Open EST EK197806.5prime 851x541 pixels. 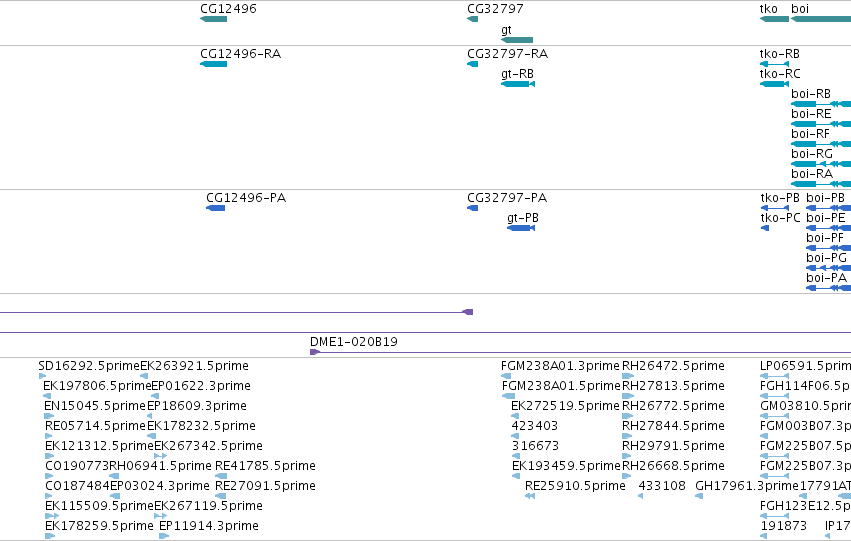point(97,386)
